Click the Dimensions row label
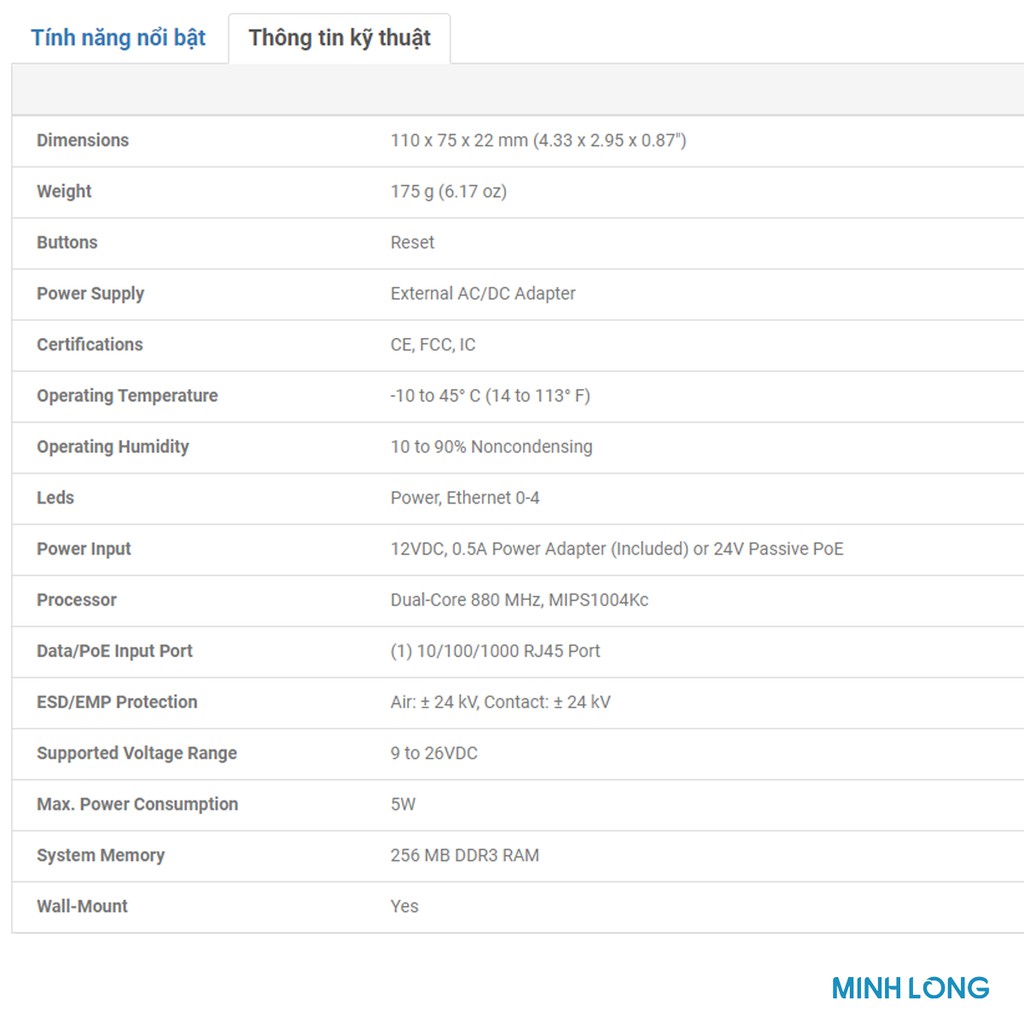 (x=83, y=140)
